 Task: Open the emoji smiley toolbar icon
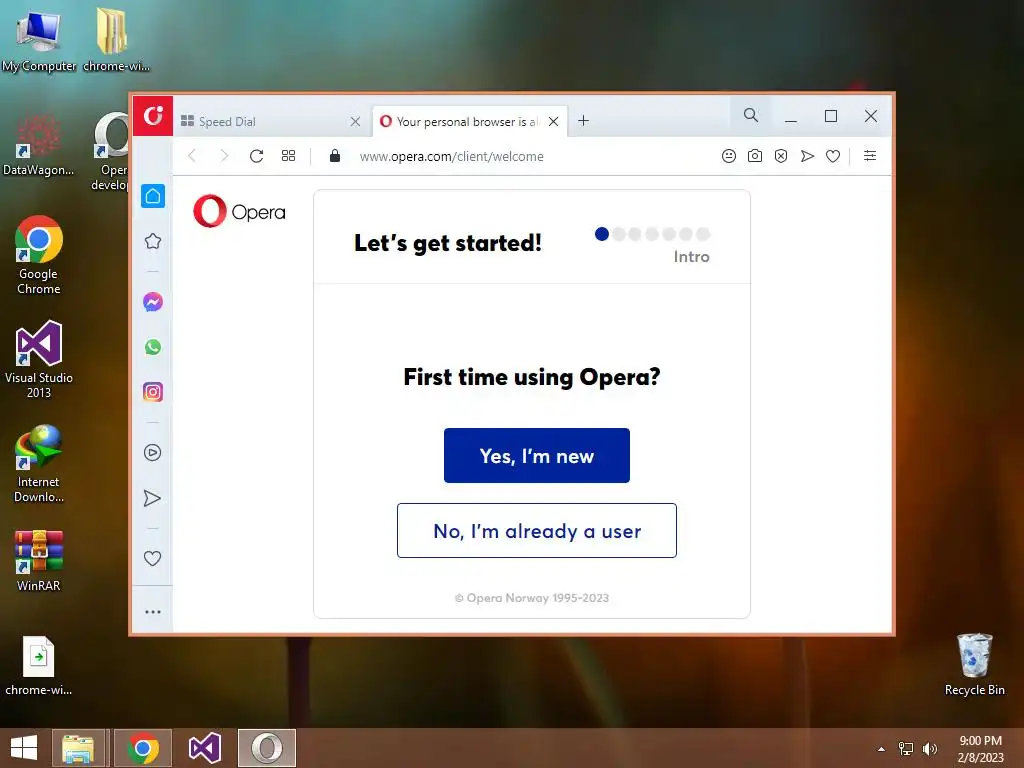coord(729,156)
